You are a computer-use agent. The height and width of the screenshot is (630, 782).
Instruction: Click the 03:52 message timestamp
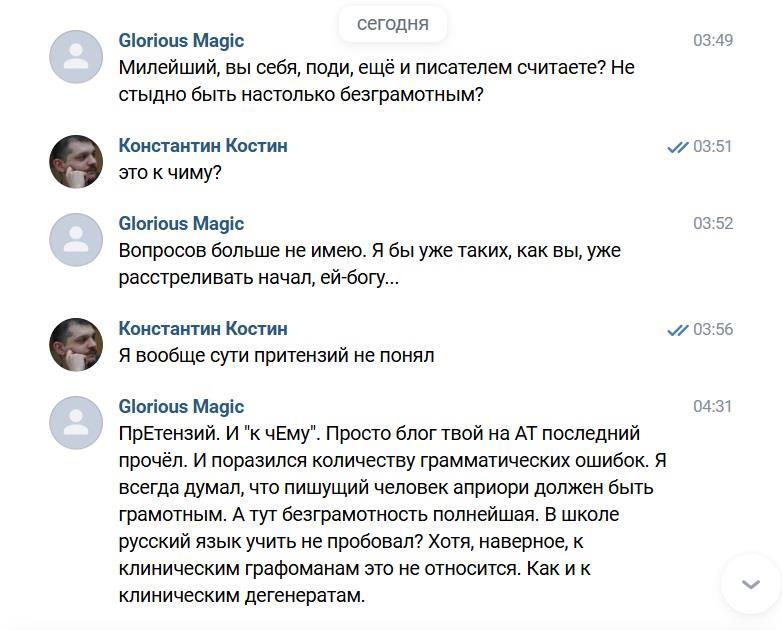(713, 224)
